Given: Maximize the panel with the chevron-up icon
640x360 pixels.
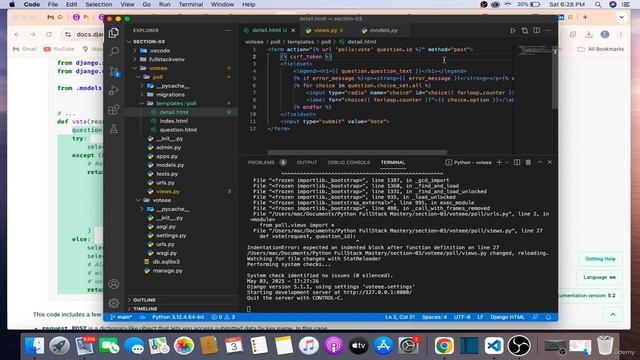Looking at the screenshot, I should pyautogui.click(x=540, y=162).
